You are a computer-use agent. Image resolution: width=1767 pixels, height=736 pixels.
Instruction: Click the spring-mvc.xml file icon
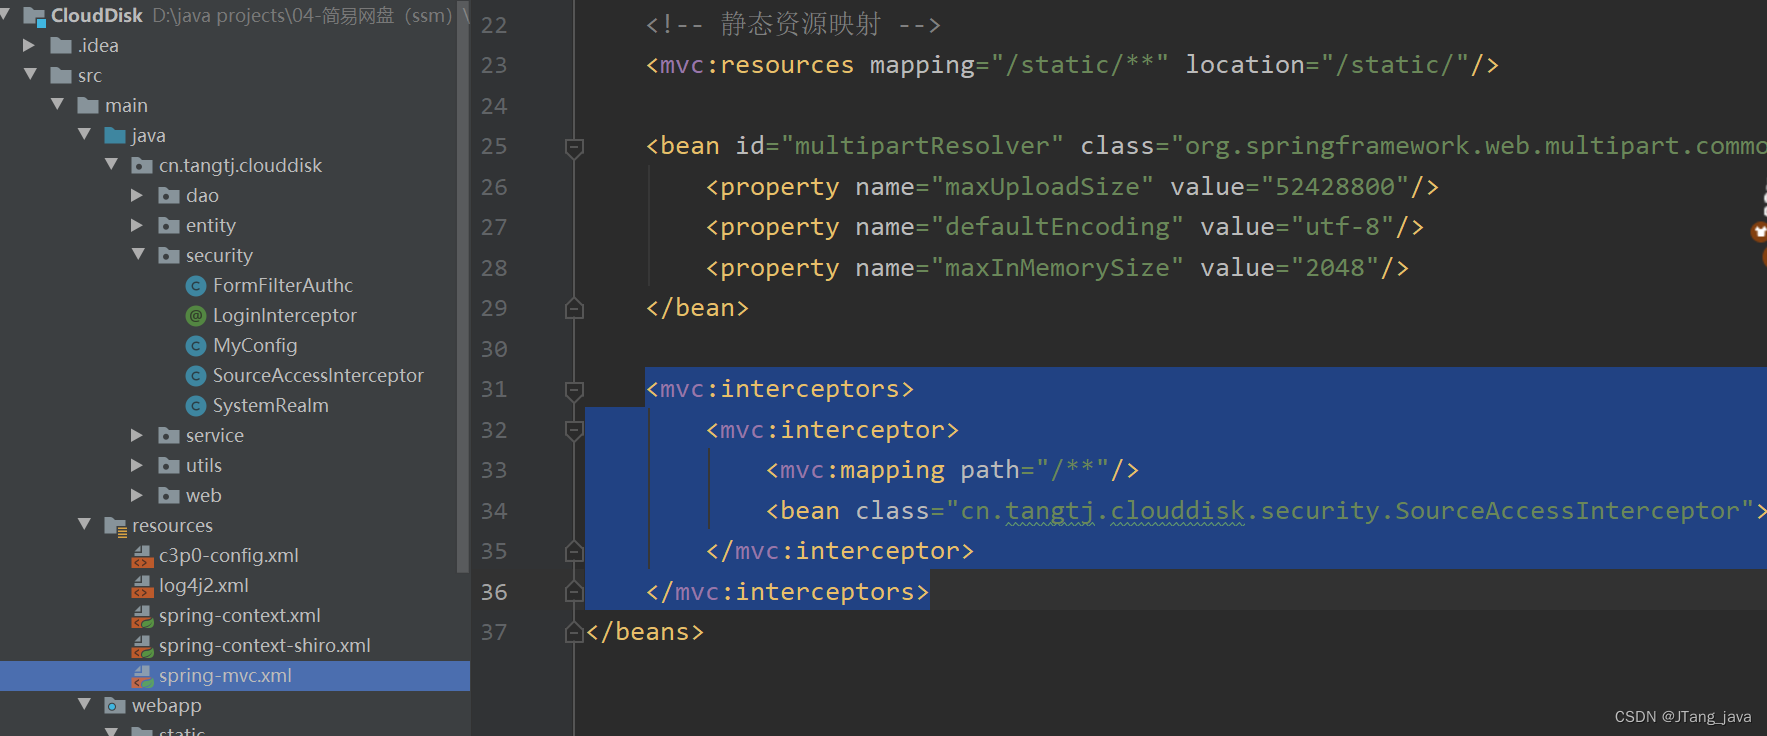142,676
